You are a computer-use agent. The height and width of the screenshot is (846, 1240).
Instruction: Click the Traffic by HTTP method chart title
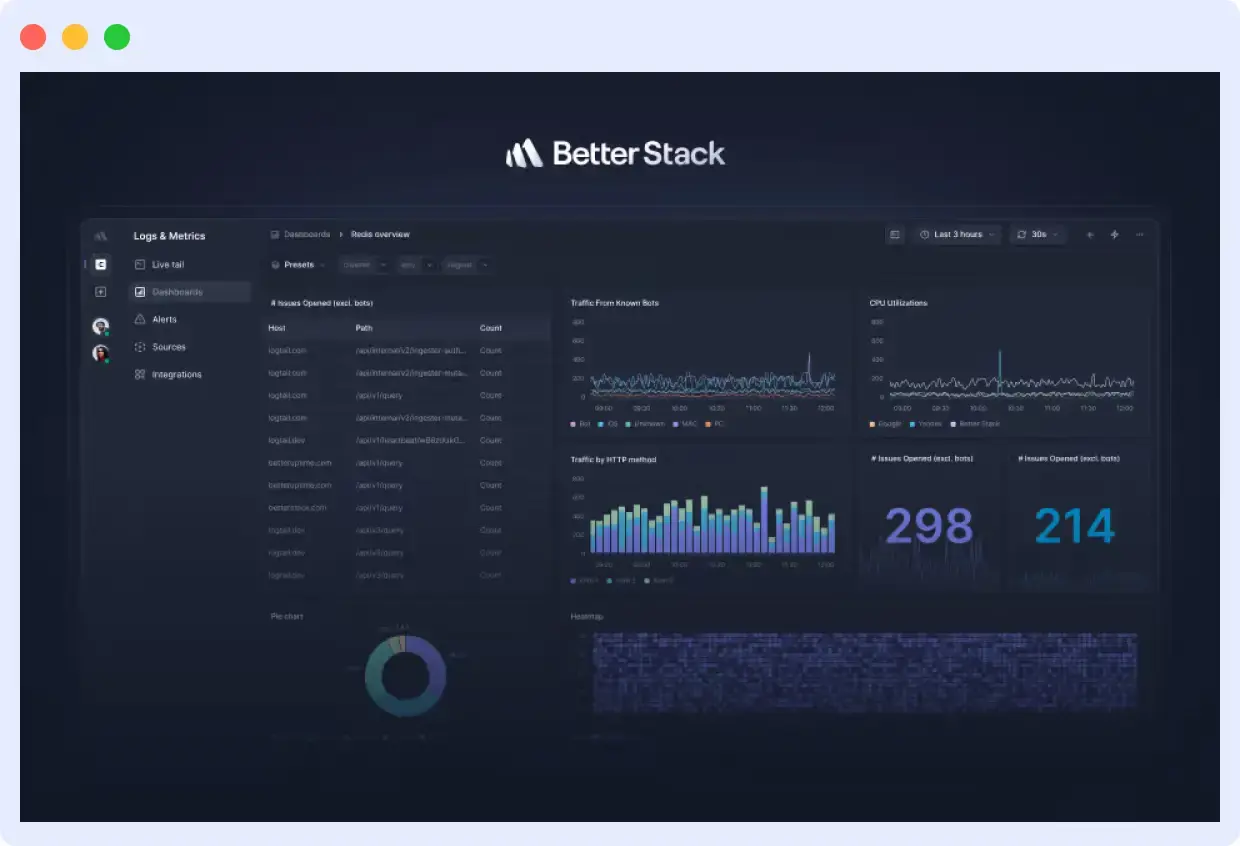(x=613, y=460)
